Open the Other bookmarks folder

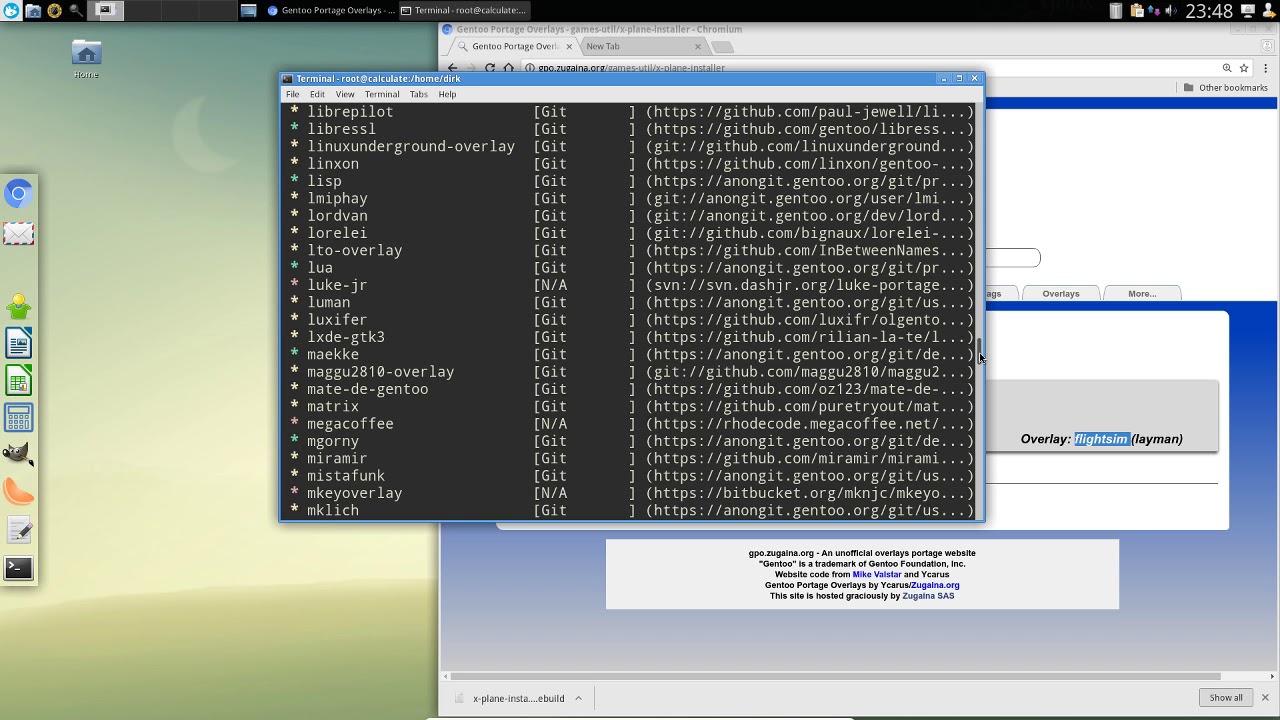pos(1226,87)
